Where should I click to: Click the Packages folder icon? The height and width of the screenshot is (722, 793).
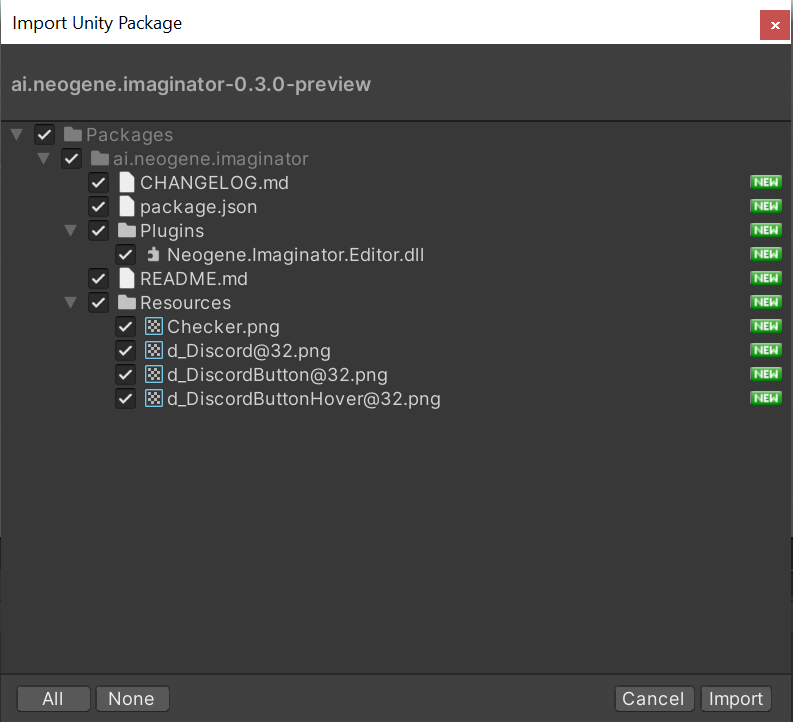coord(73,134)
